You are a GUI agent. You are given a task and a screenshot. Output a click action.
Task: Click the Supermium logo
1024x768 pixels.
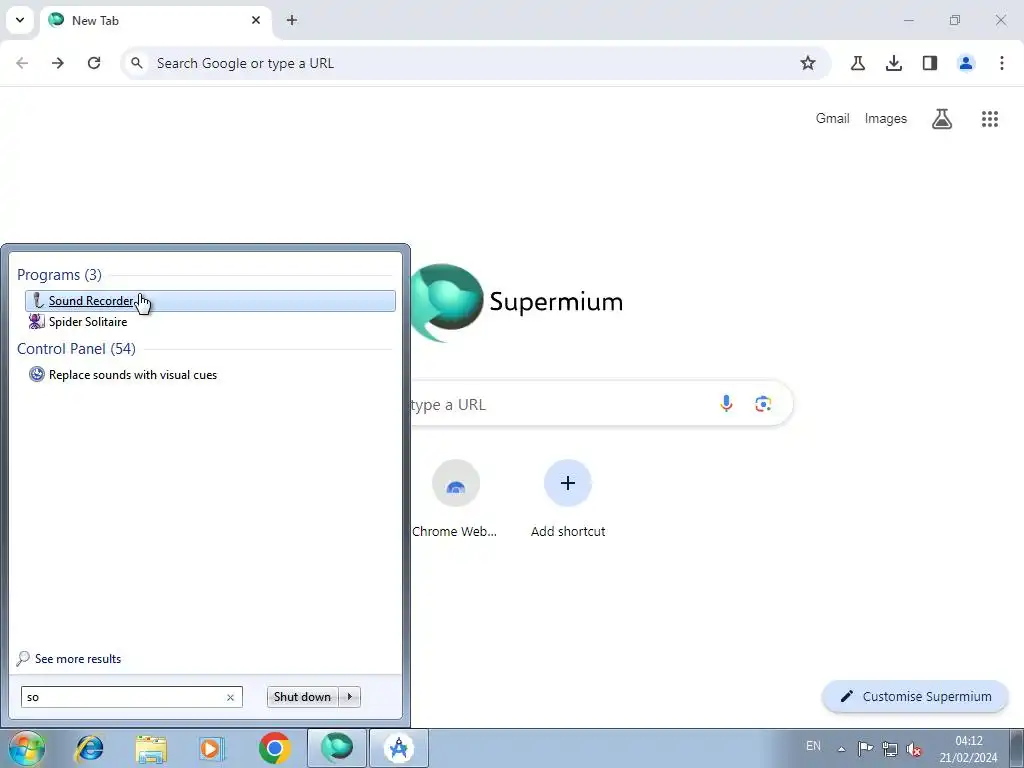(516, 302)
